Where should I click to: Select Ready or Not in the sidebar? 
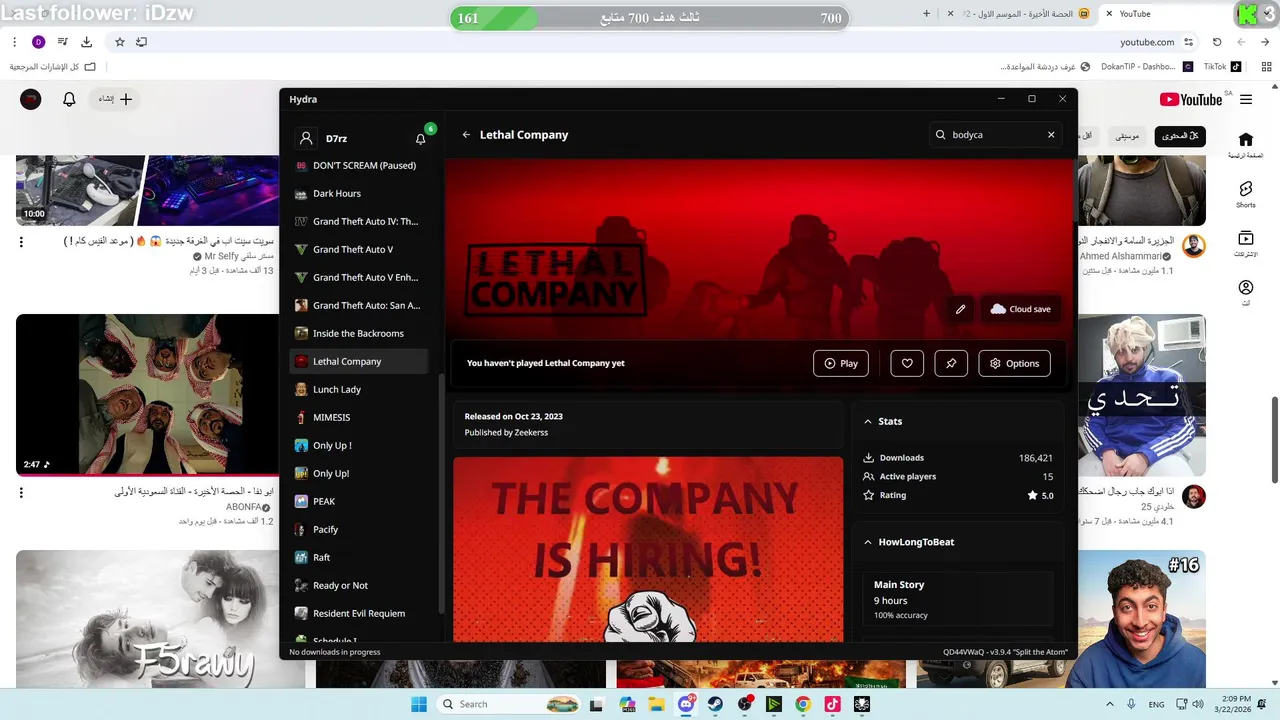click(x=358, y=585)
